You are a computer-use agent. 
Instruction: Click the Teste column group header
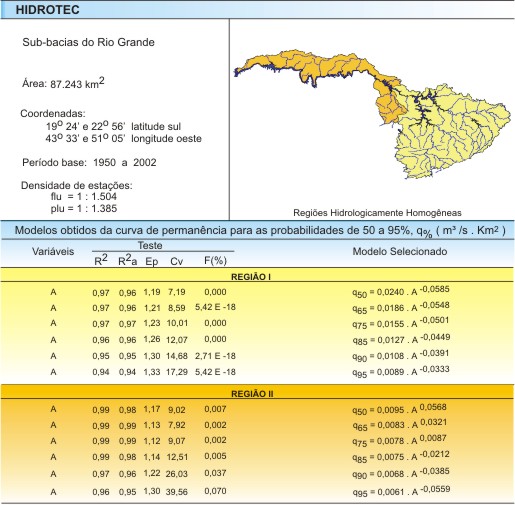coord(150,246)
